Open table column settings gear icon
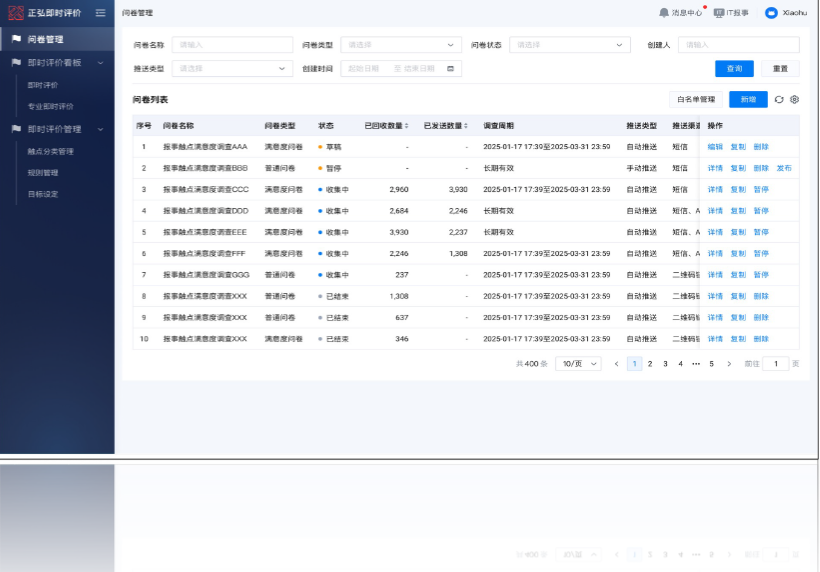Screen dimensions: 820x572 (x=795, y=100)
